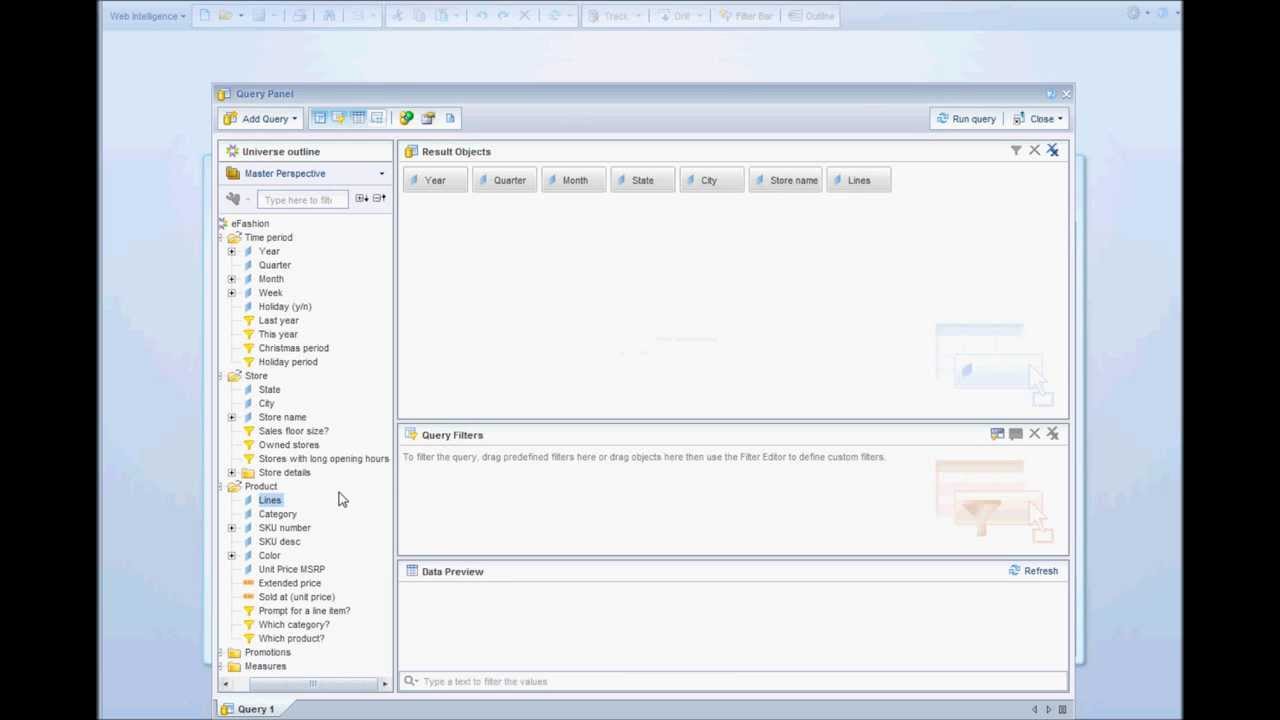
Task: Click Remove icon in Result Objects header
Action: [1034, 151]
